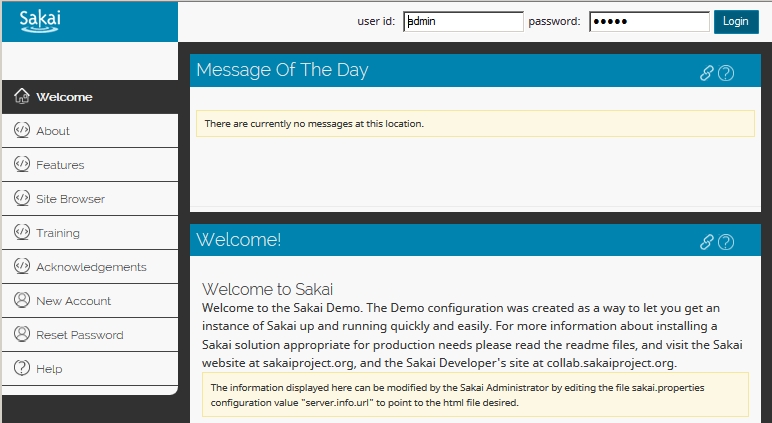Go to the About page
Image resolution: width=772 pixels, height=423 pixels.
coord(53,131)
